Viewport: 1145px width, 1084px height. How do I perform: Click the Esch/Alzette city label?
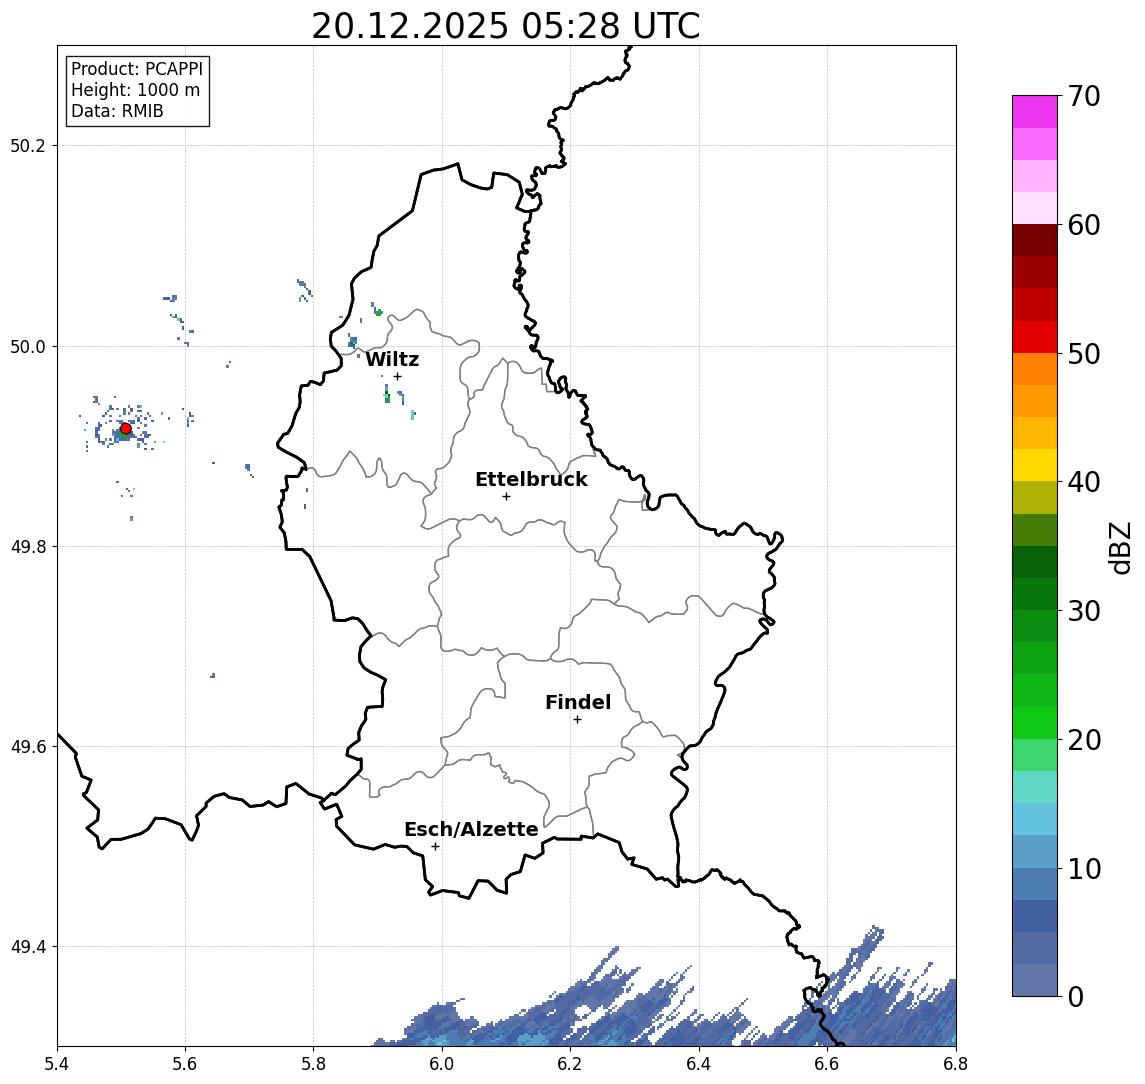pyautogui.click(x=471, y=829)
